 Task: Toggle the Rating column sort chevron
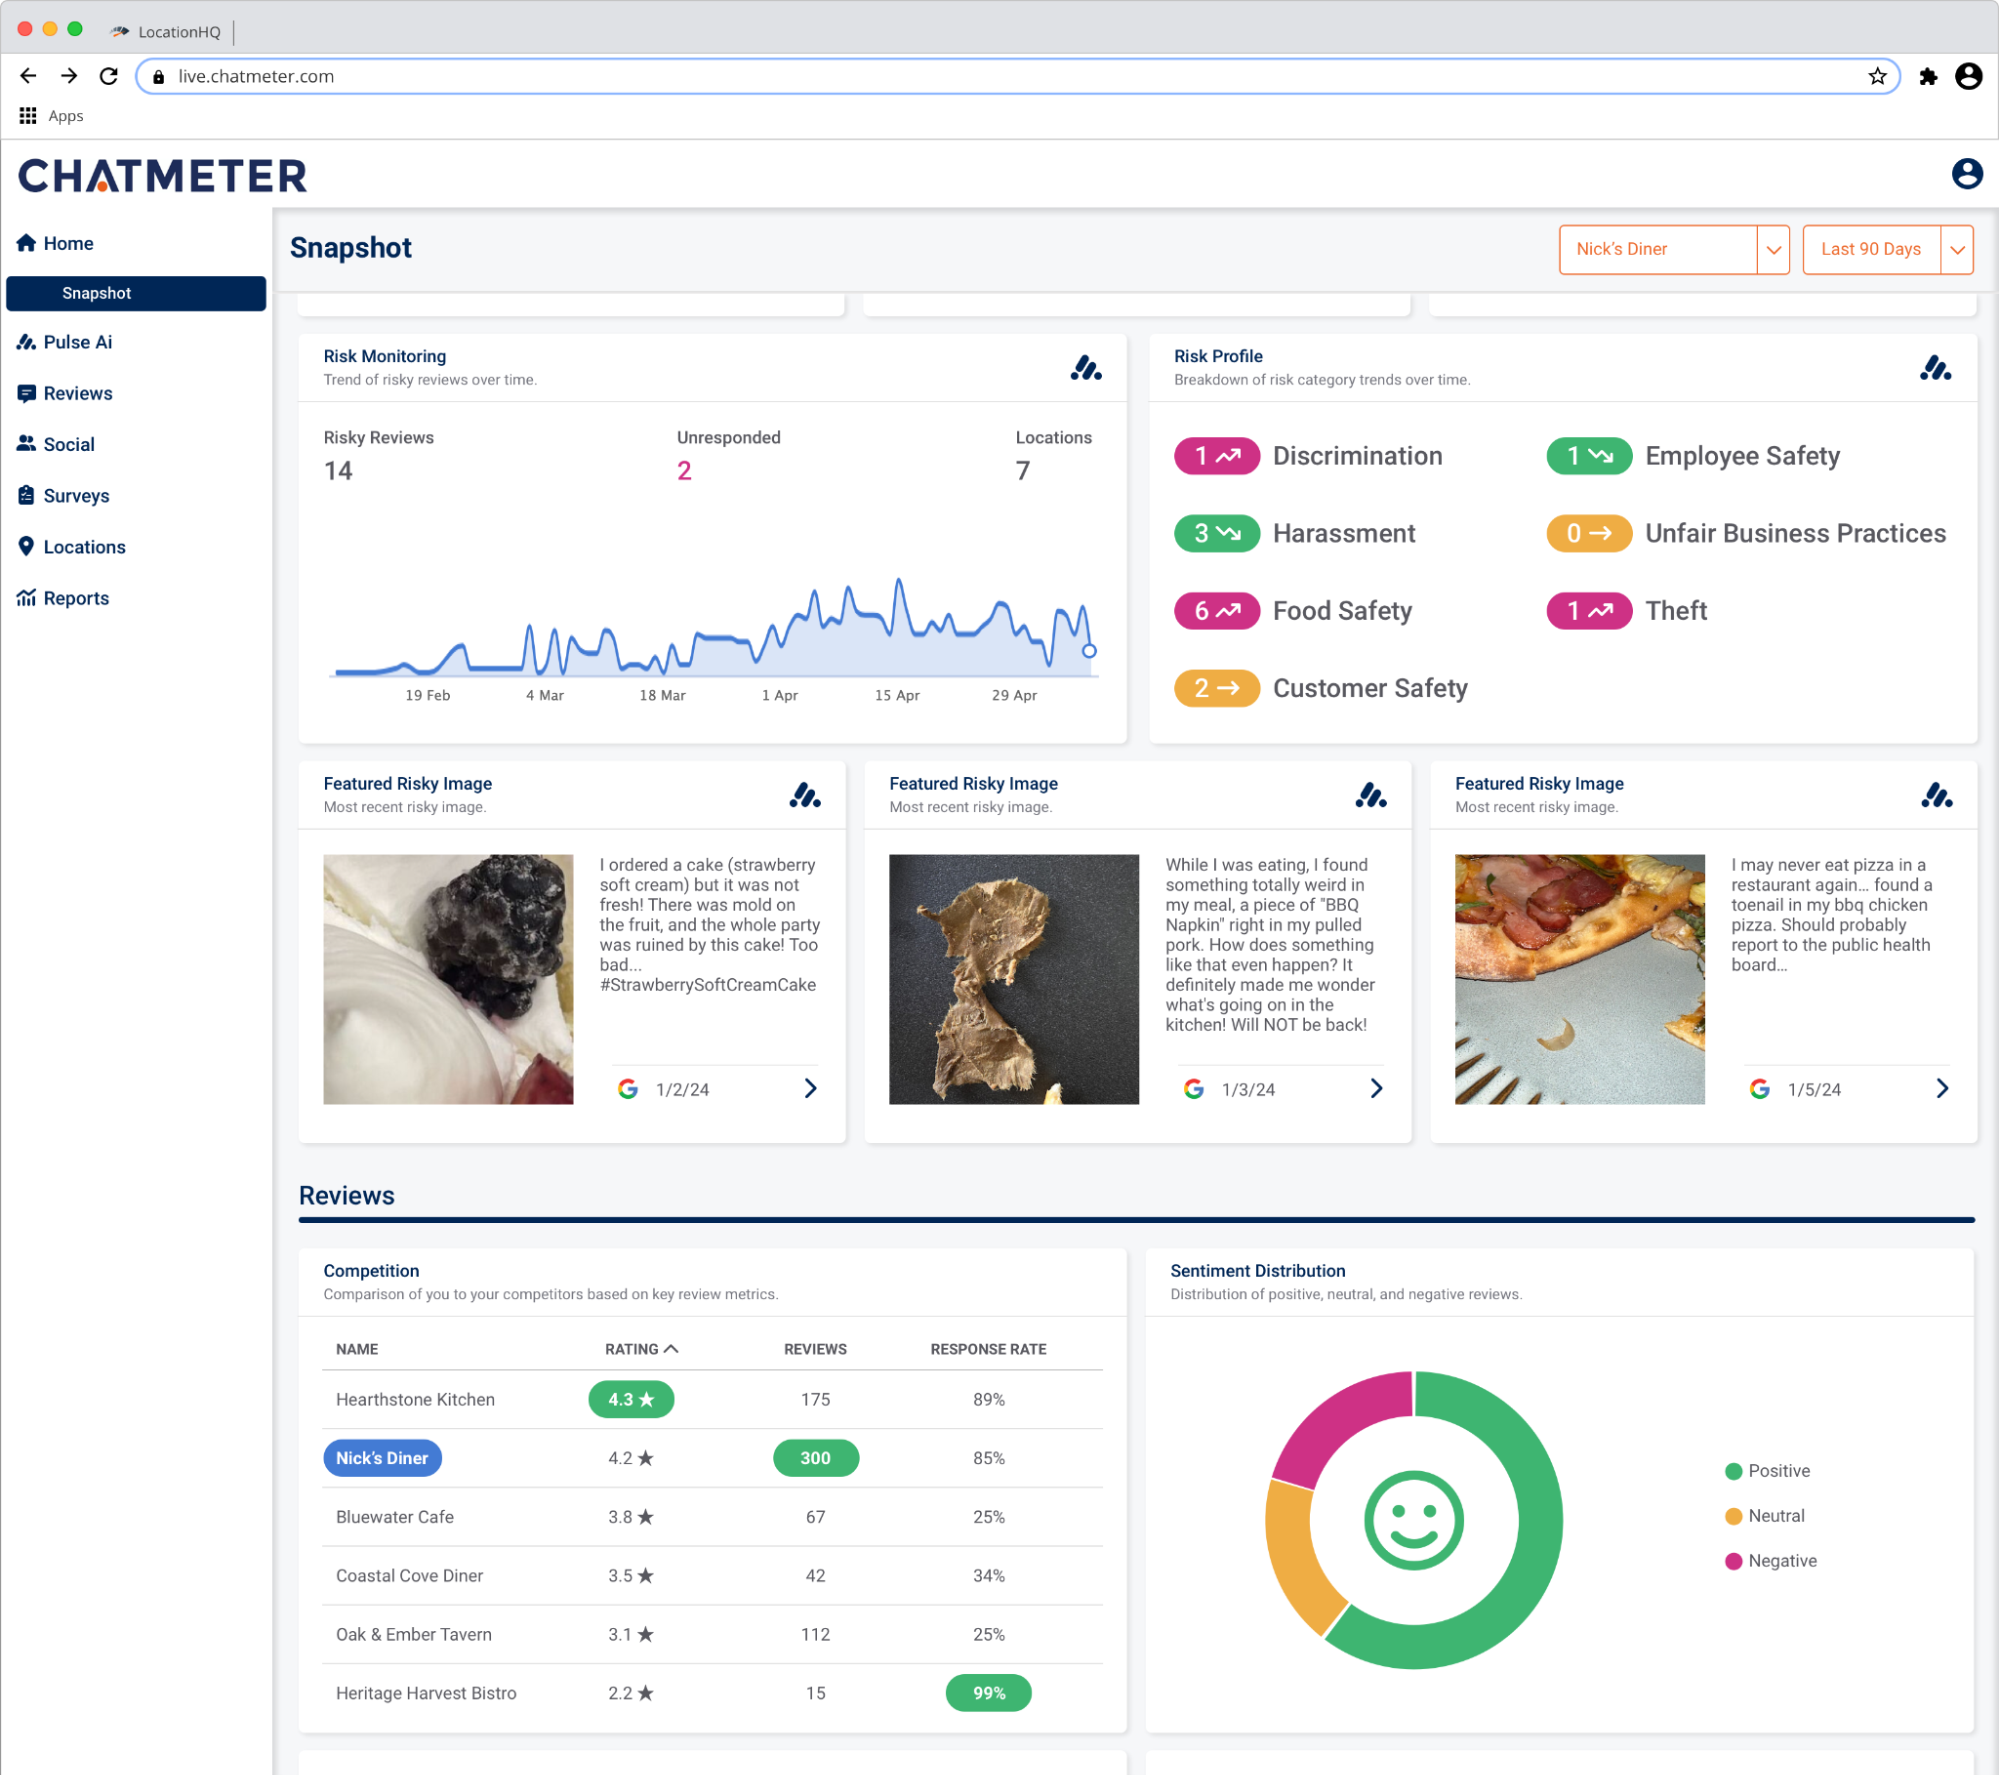670,1348
